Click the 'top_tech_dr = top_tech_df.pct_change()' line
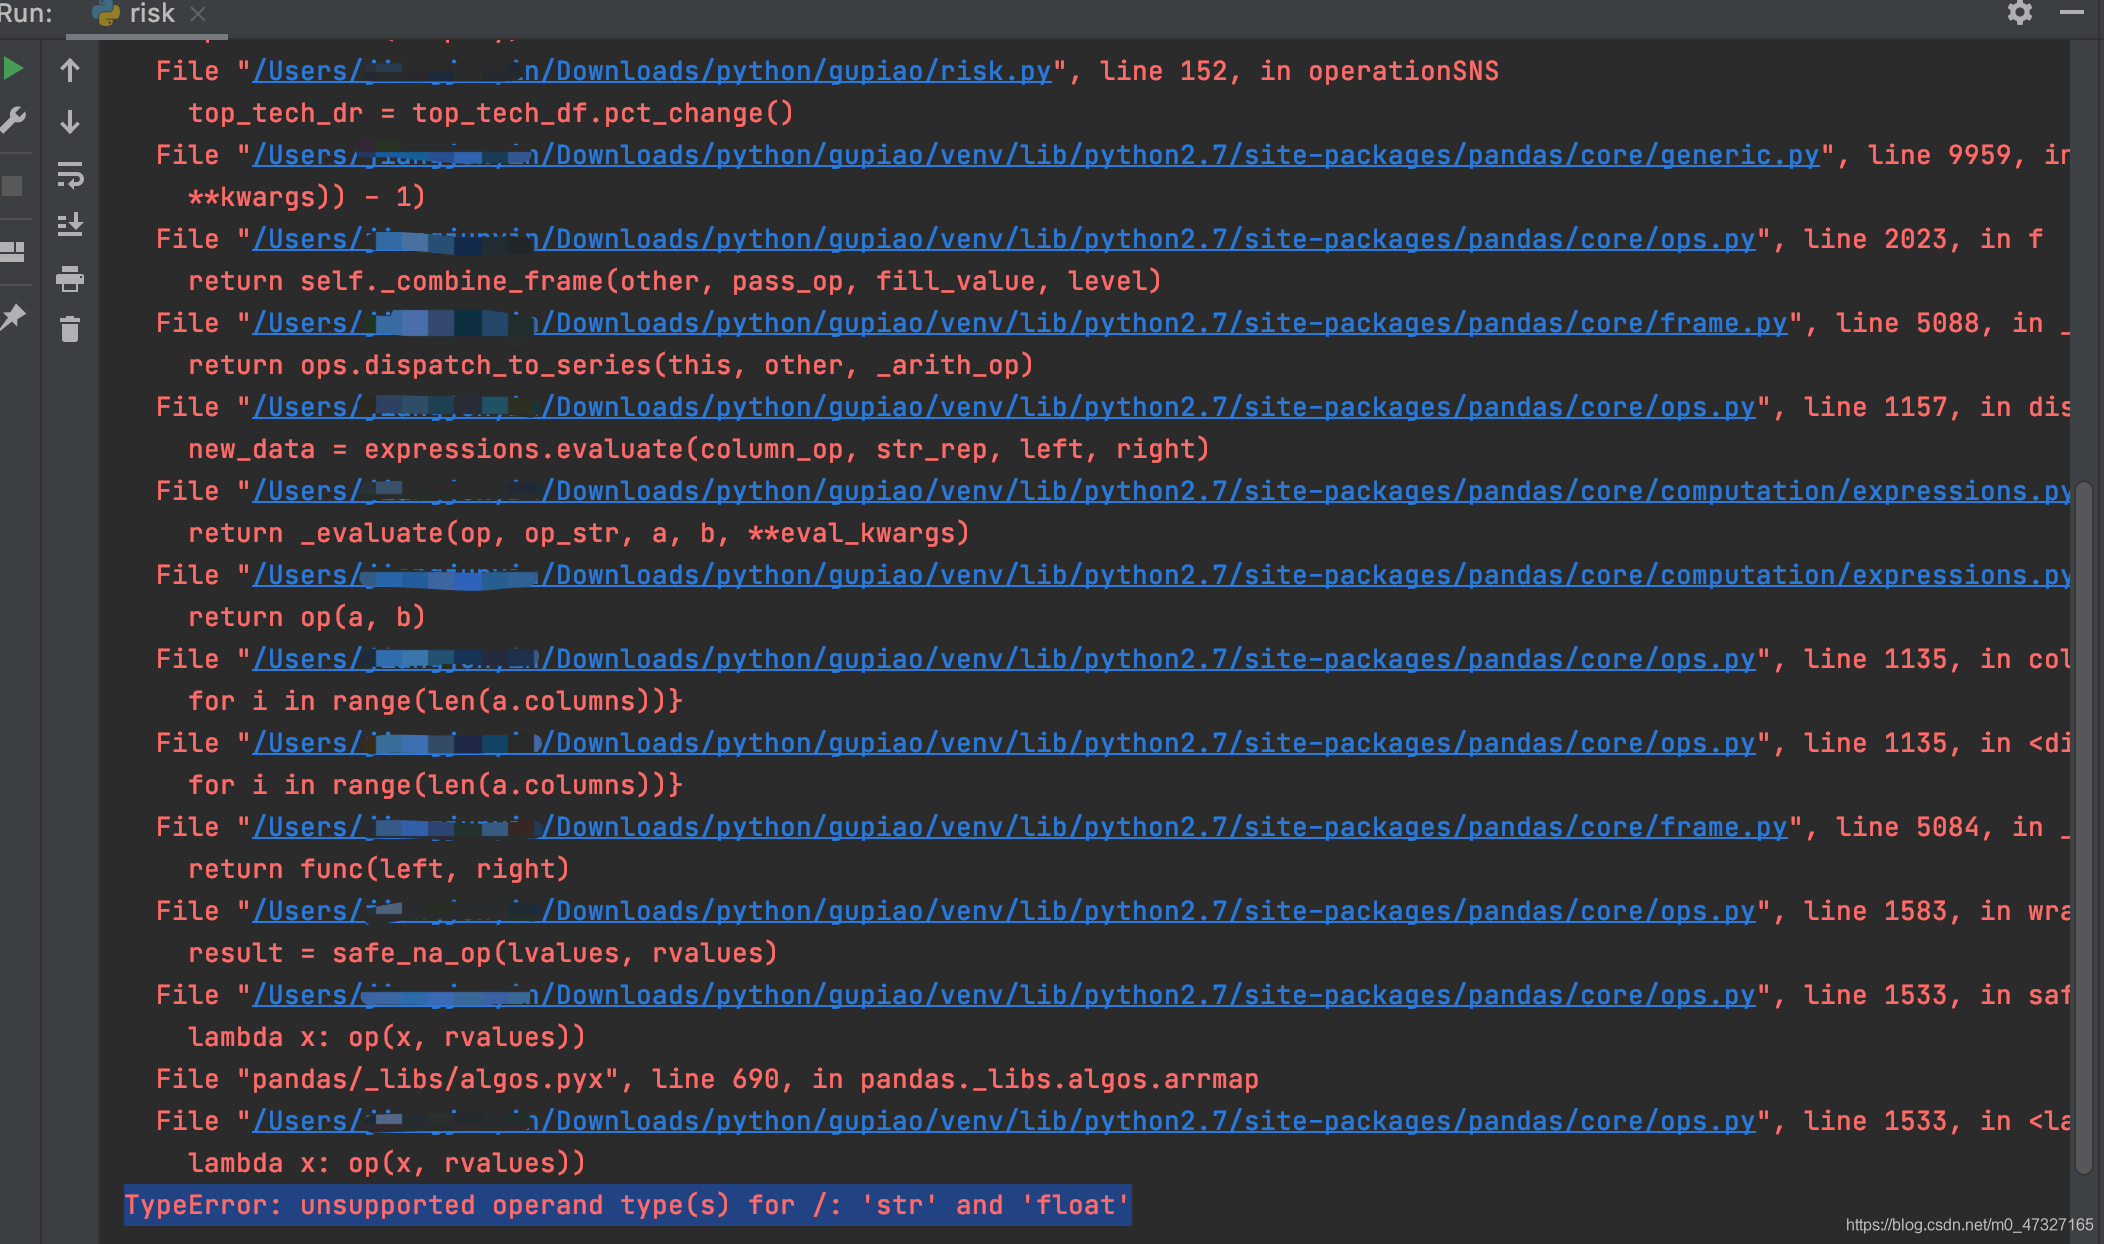 click(491, 113)
